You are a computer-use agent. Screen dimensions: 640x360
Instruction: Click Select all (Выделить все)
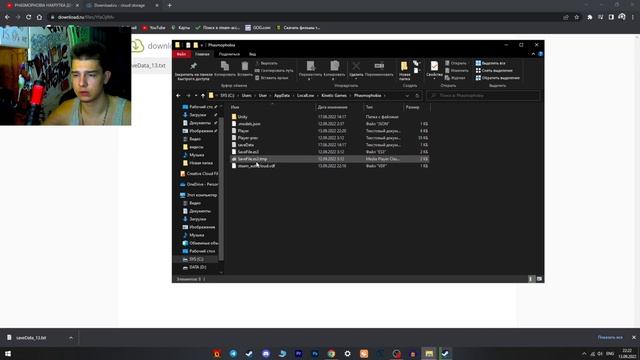point(490,63)
